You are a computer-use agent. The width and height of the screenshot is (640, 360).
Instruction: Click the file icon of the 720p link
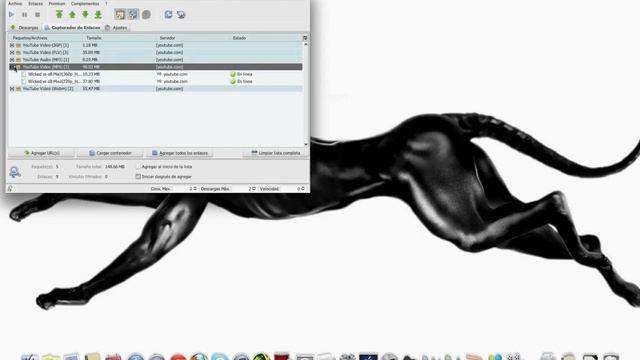[24, 81]
